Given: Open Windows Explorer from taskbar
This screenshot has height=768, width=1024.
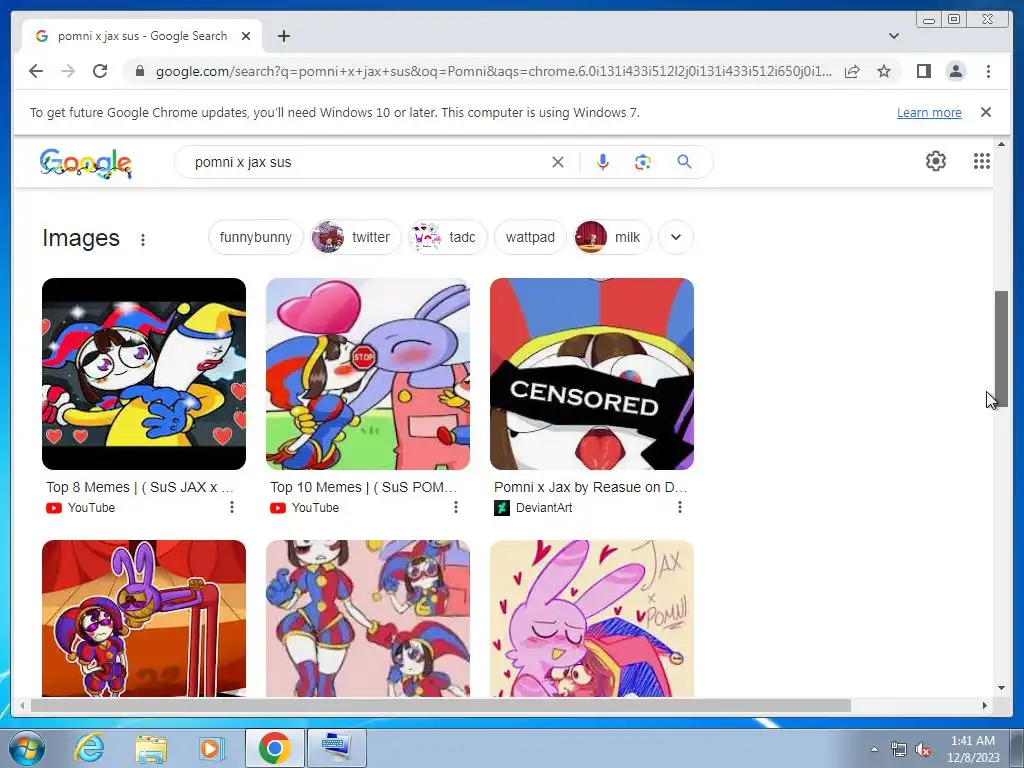Looking at the screenshot, I should 151,748.
